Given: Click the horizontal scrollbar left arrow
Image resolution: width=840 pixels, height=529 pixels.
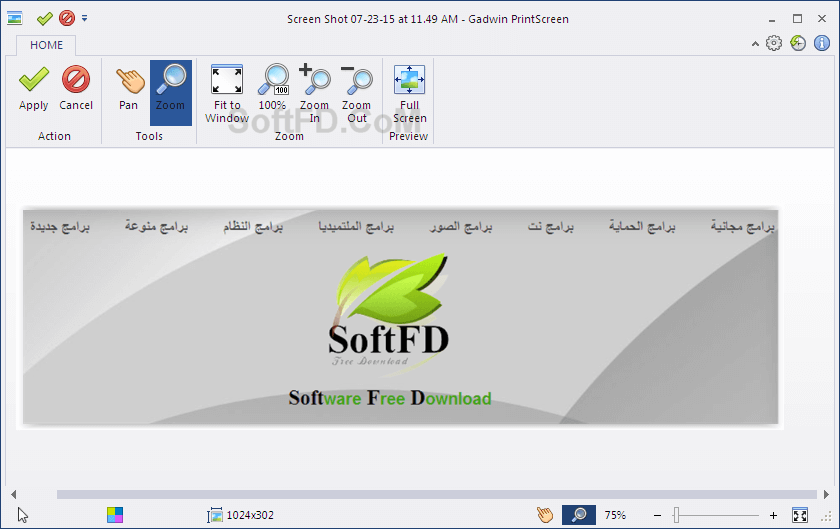Looking at the screenshot, I should click(13, 494).
